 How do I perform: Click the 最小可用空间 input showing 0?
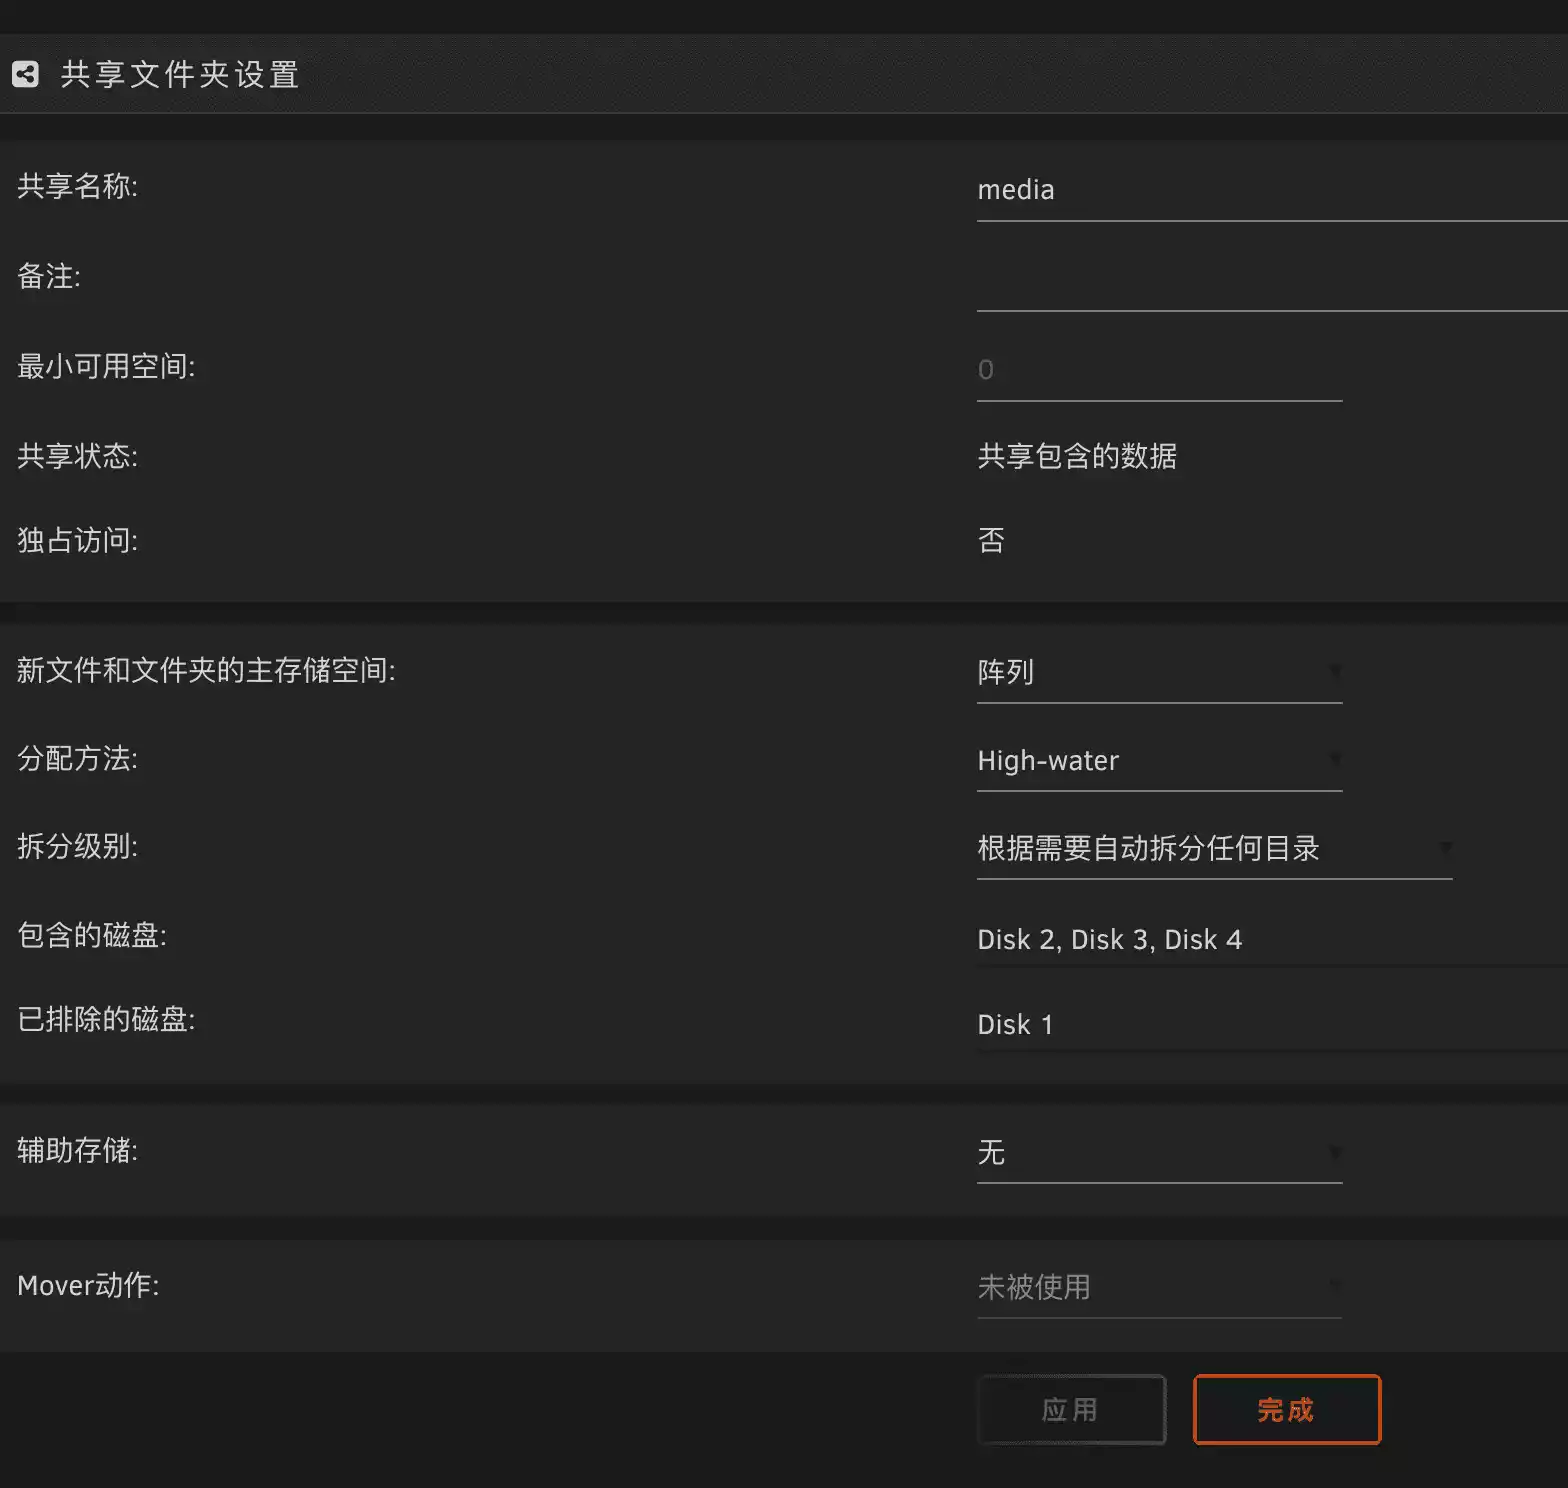pos(1158,371)
